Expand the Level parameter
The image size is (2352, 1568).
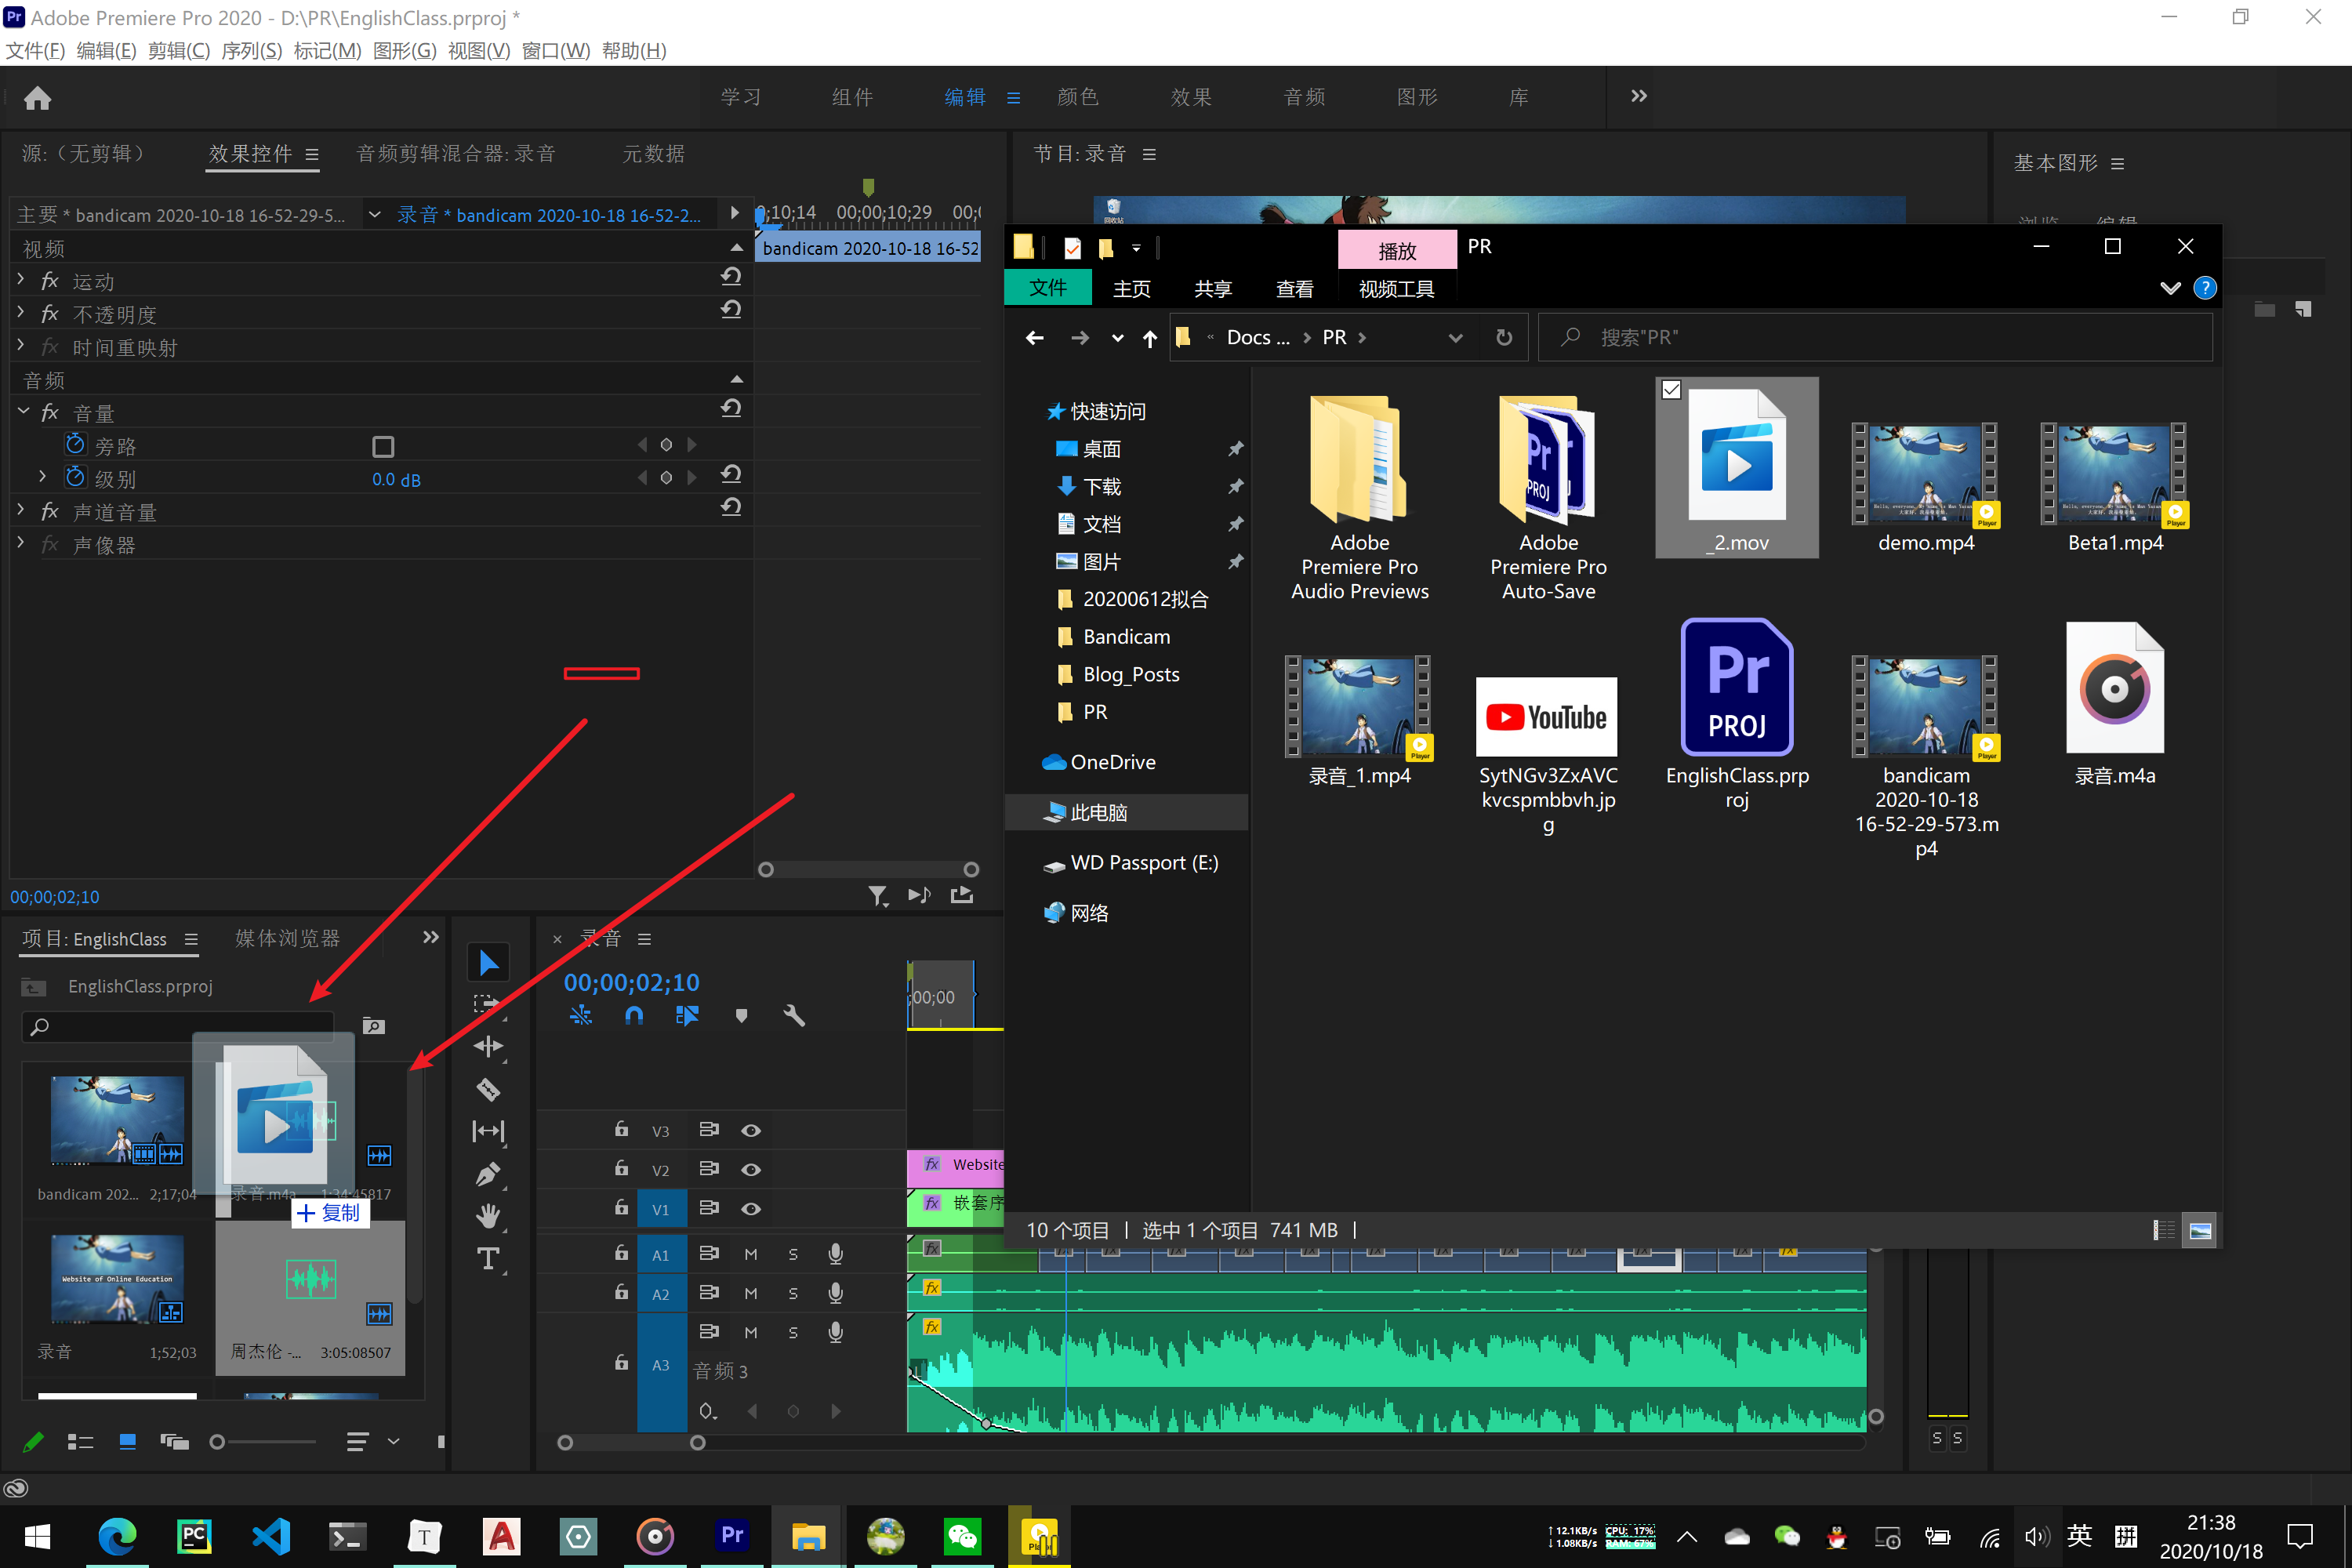[43, 477]
